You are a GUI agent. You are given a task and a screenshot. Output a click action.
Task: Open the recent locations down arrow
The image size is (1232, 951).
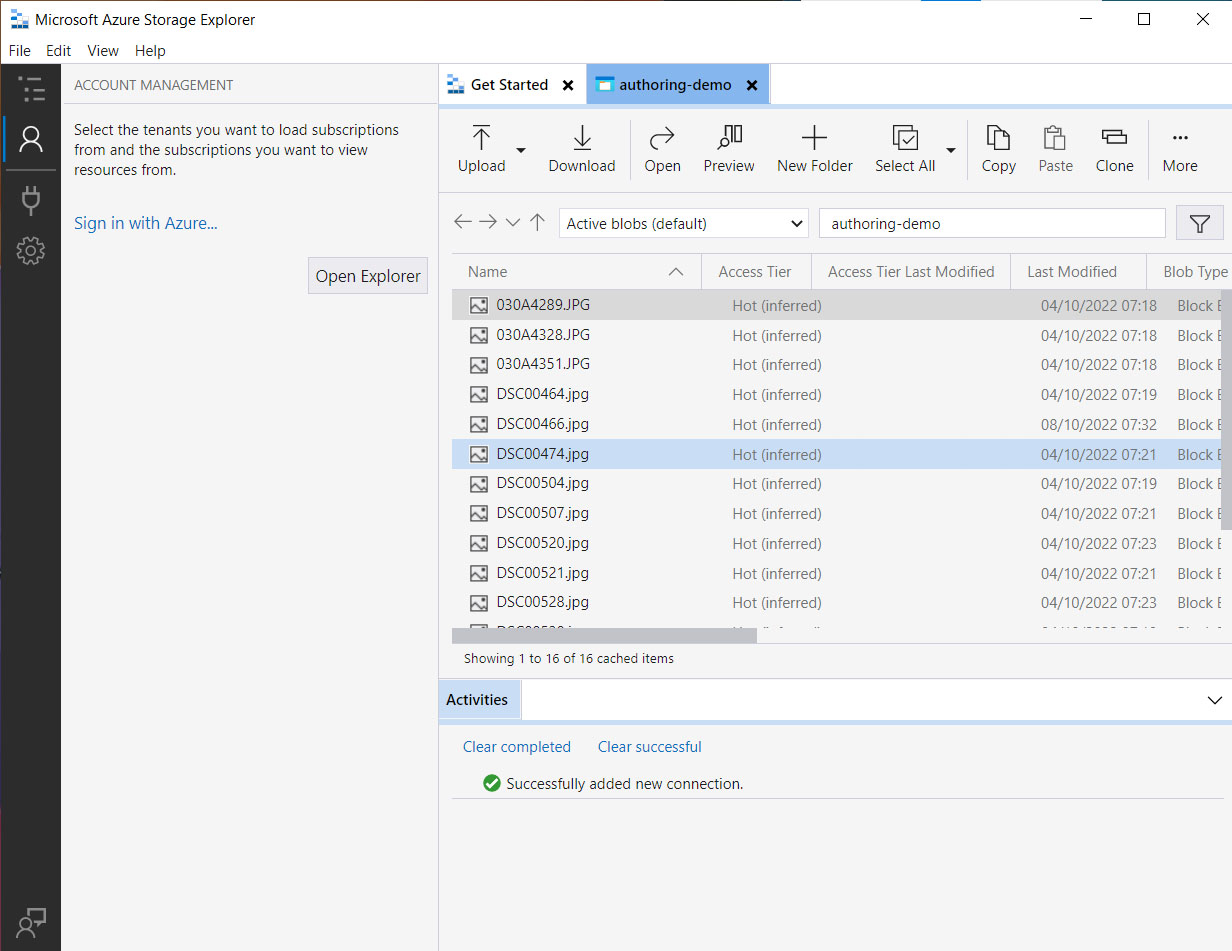(513, 222)
